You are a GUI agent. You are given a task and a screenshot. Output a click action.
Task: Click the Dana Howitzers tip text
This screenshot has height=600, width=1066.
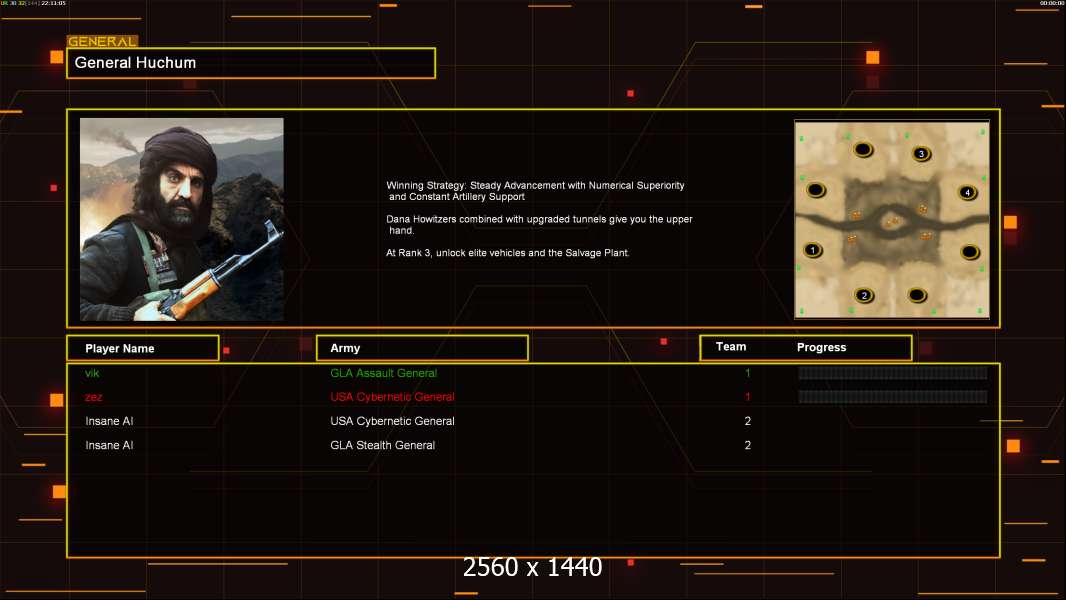[x=539, y=224]
